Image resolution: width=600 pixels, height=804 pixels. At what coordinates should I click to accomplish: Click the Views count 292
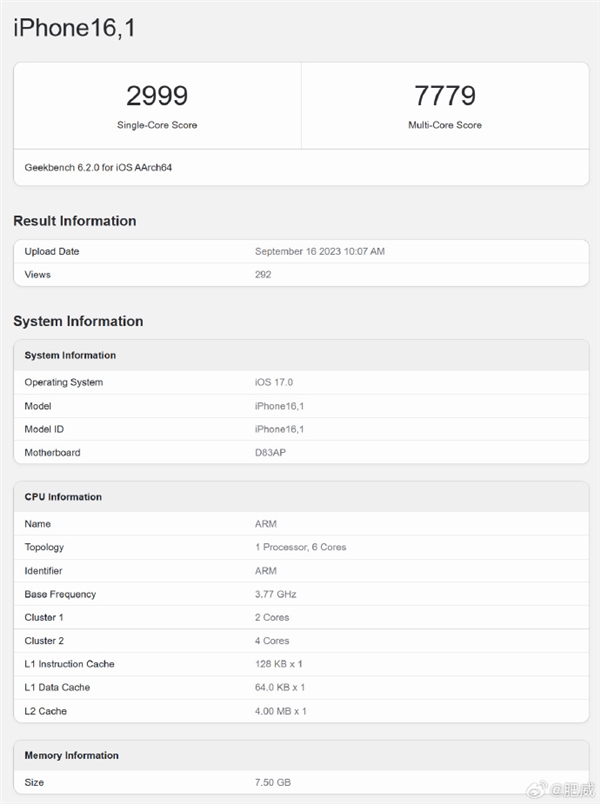[x=263, y=274]
